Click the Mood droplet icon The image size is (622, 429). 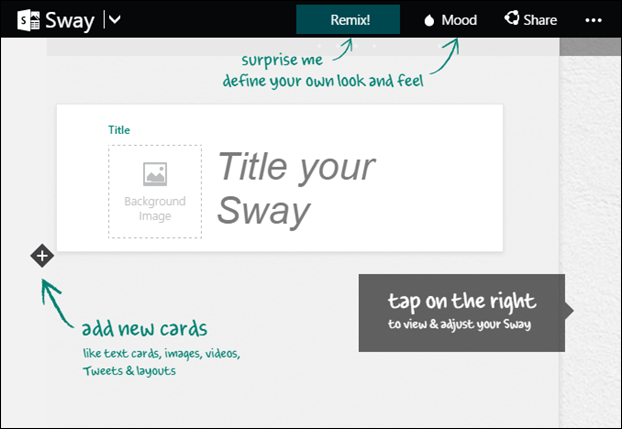point(429,20)
